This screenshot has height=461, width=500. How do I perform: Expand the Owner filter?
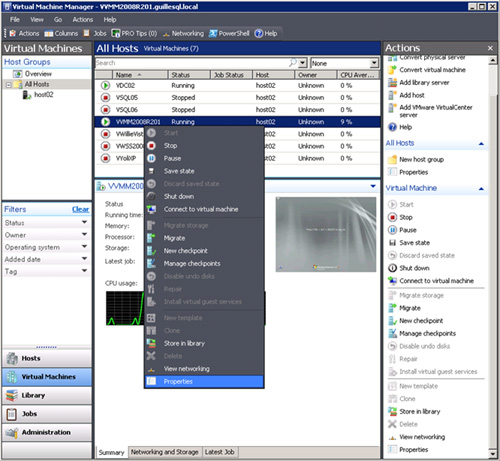pyautogui.click(x=84, y=235)
